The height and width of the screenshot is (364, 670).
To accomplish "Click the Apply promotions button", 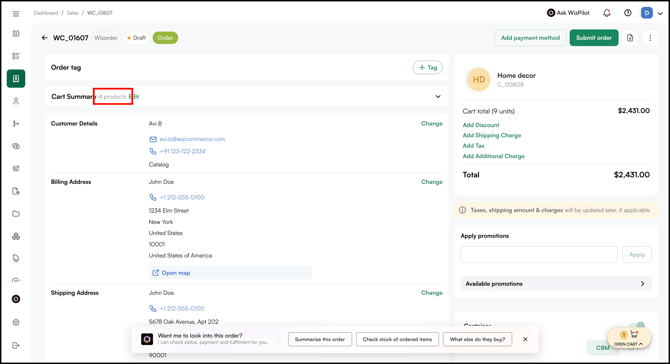I will click(x=637, y=255).
